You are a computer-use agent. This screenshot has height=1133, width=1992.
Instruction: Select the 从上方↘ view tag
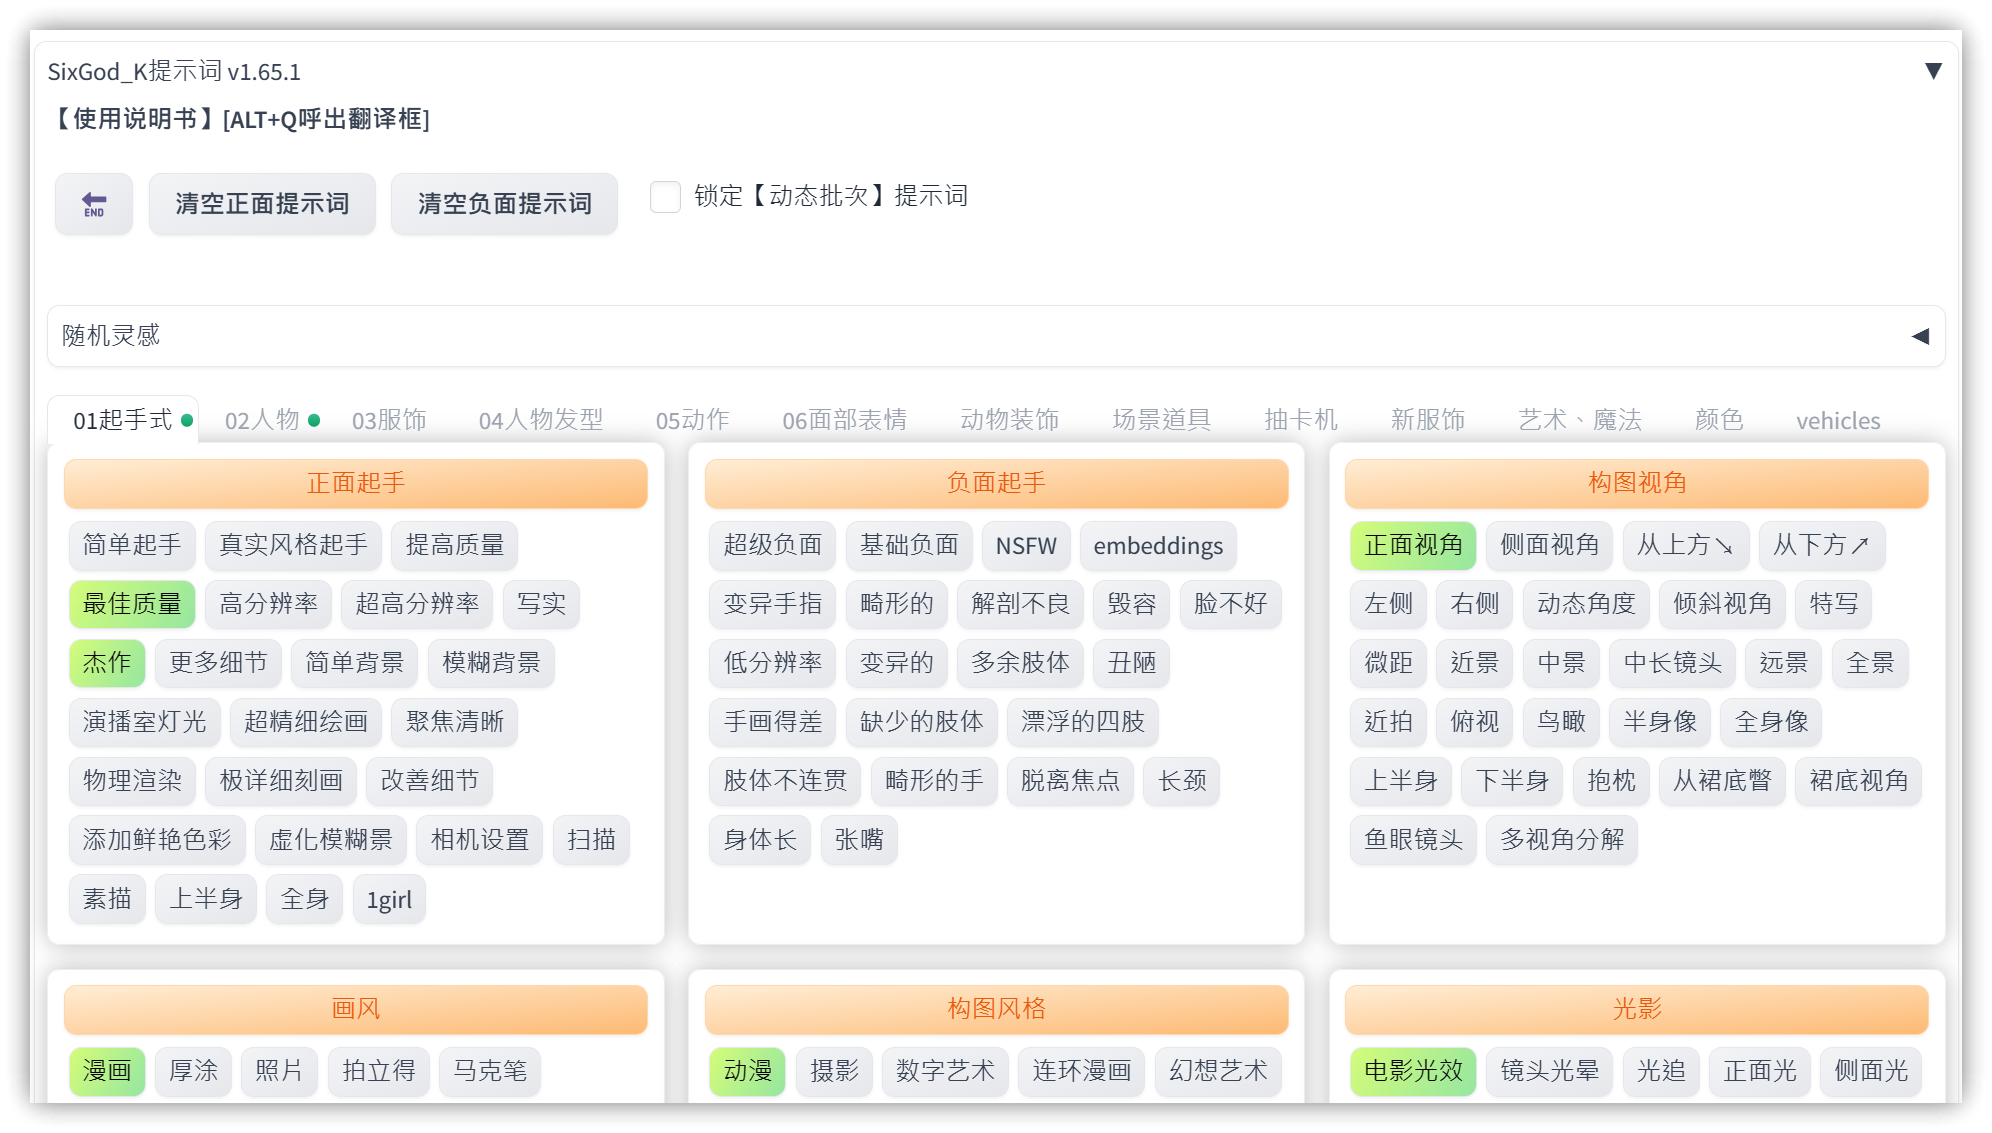[x=1685, y=545]
